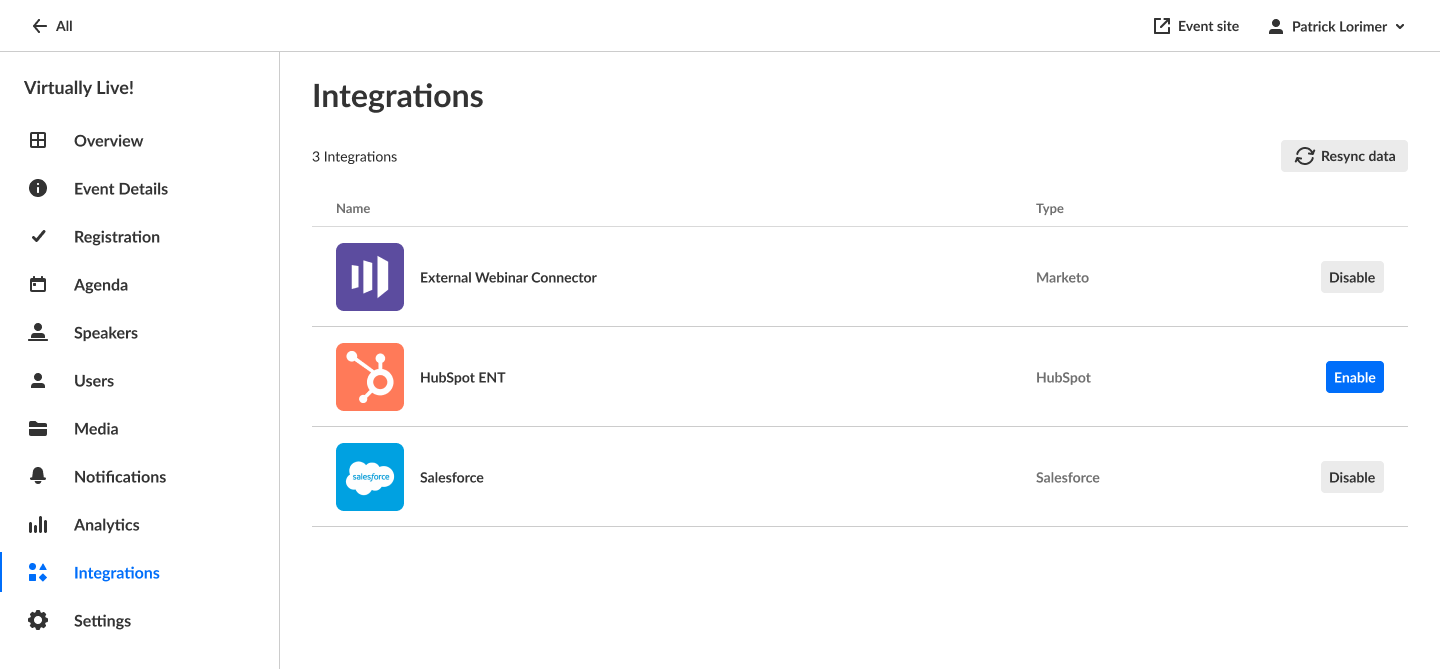Click the Salesforce cloud logo

point(370,477)
